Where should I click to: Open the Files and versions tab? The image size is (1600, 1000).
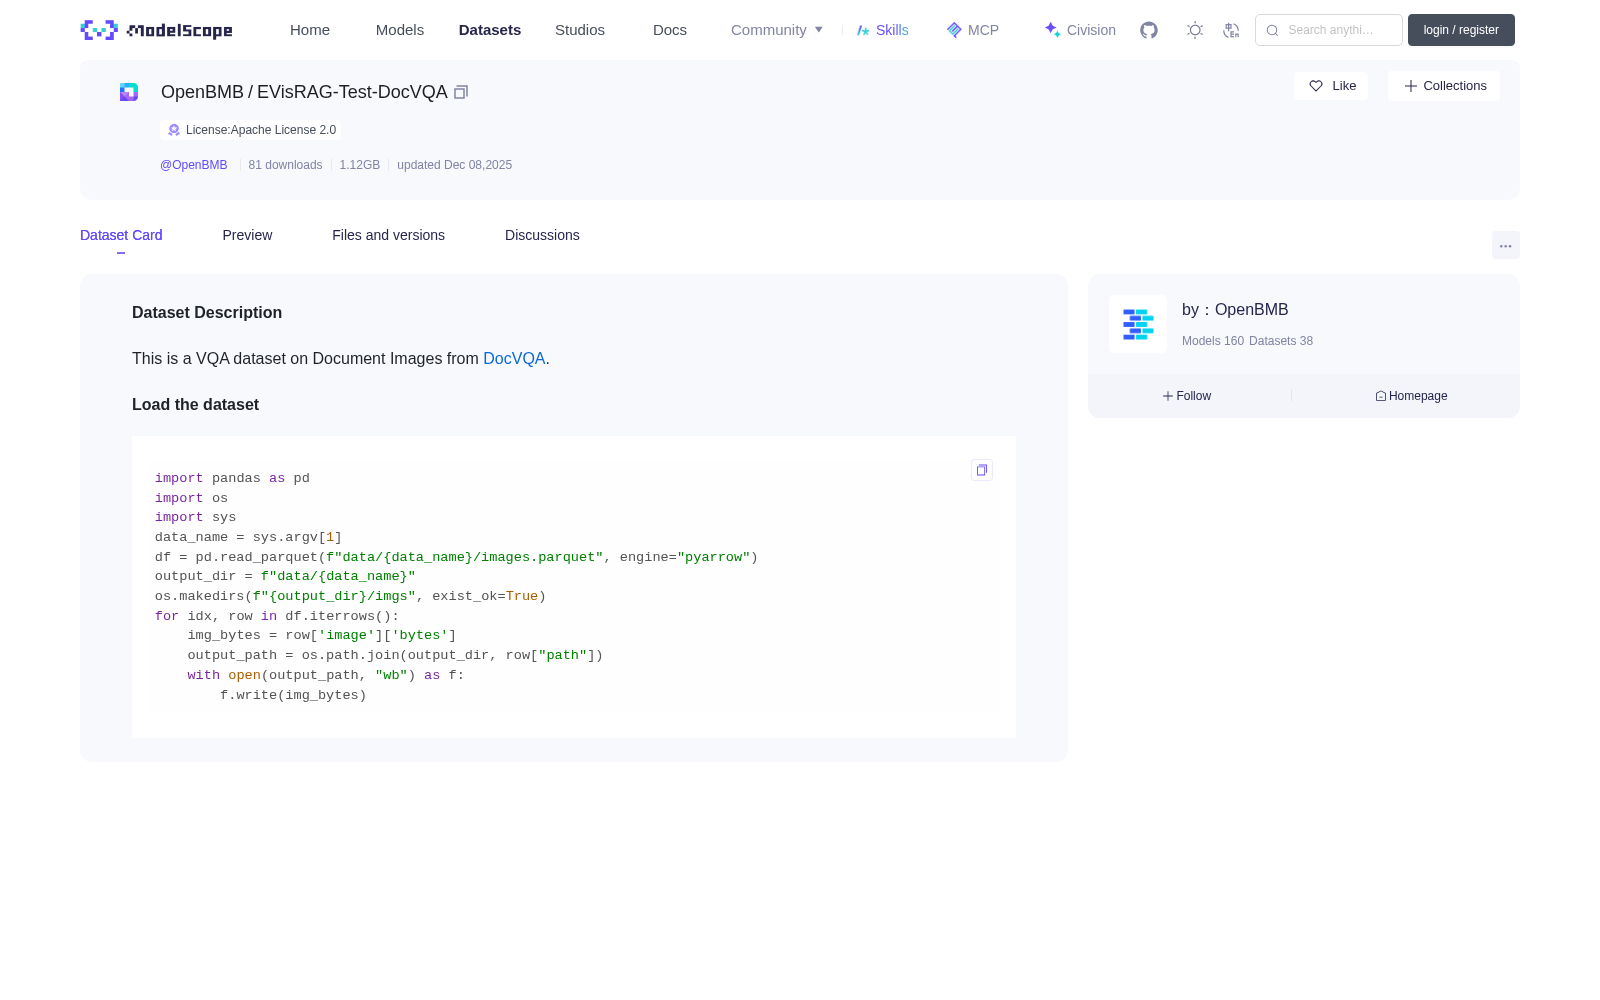388,235
